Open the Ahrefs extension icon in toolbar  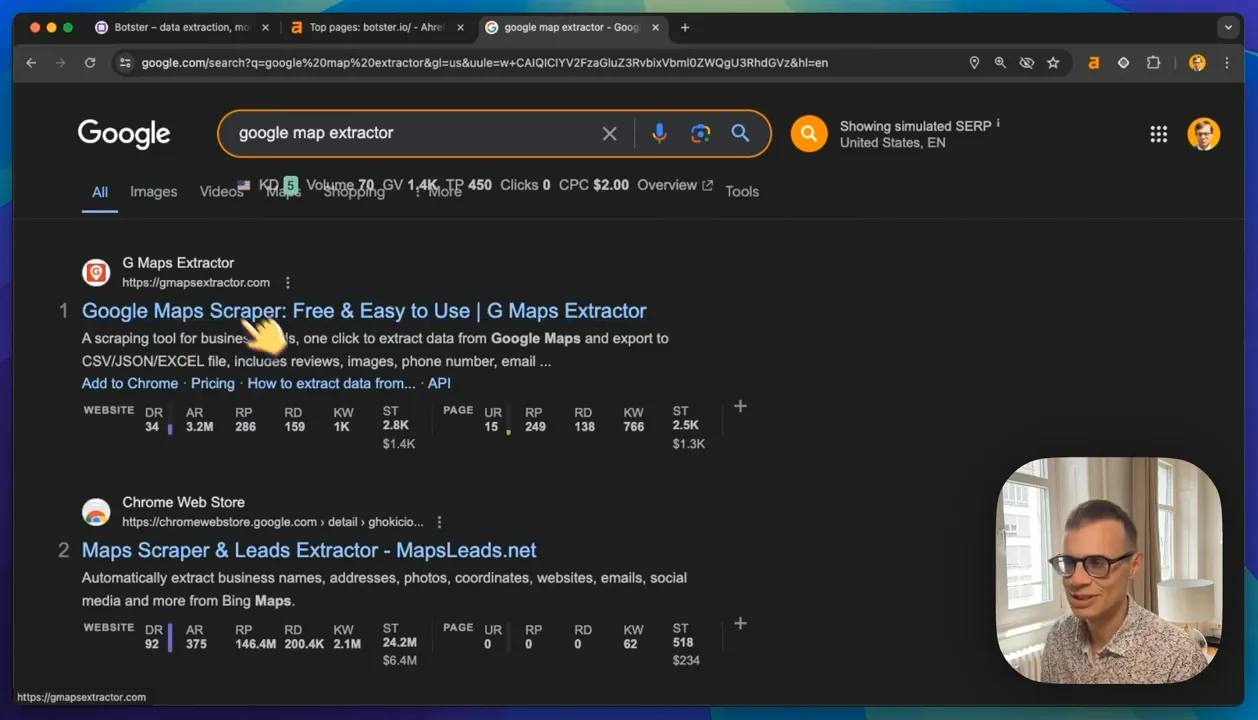pos(1093,63)
